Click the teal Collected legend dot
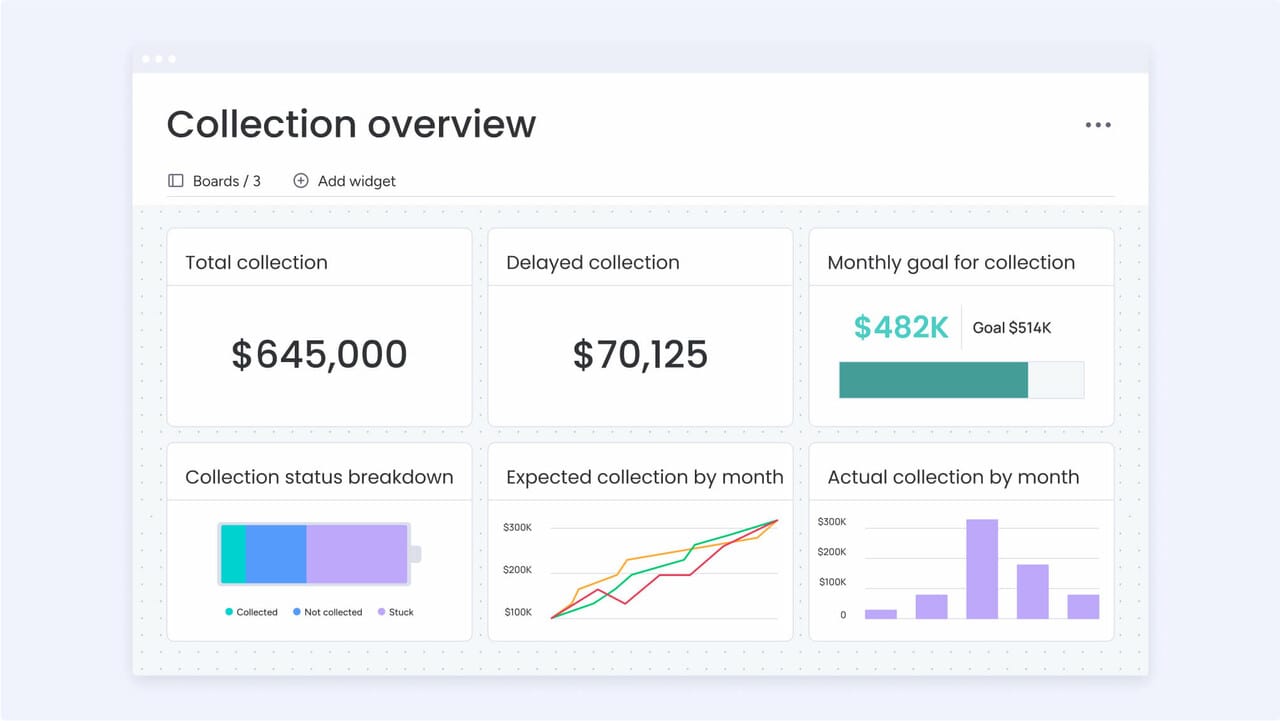This screenshot has width=1280, height=721. 228,611
